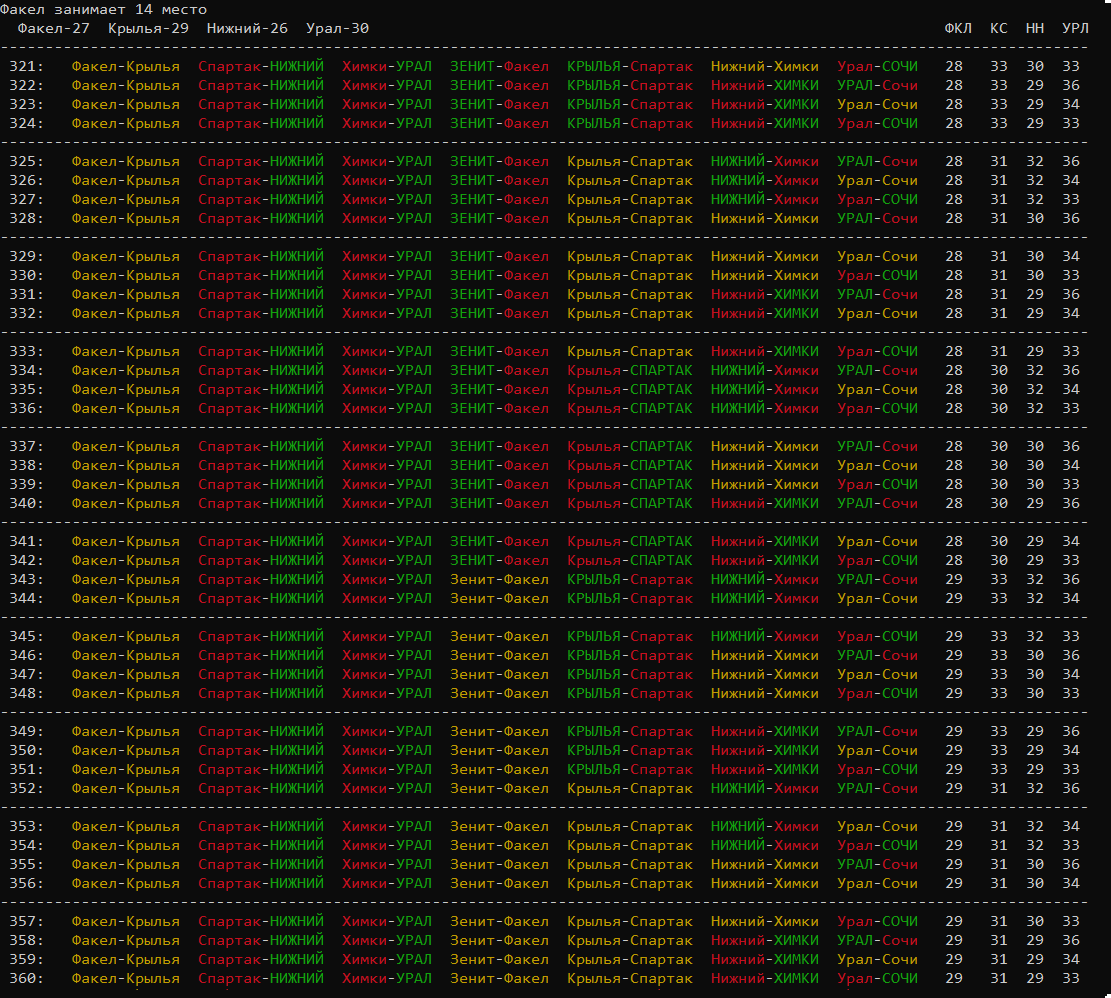Screen dimensions: 1111x998
Task: Select "Спартак-НИЖНИЙ" in row 338
Action: pyautogui.click(x=261, y=466)
